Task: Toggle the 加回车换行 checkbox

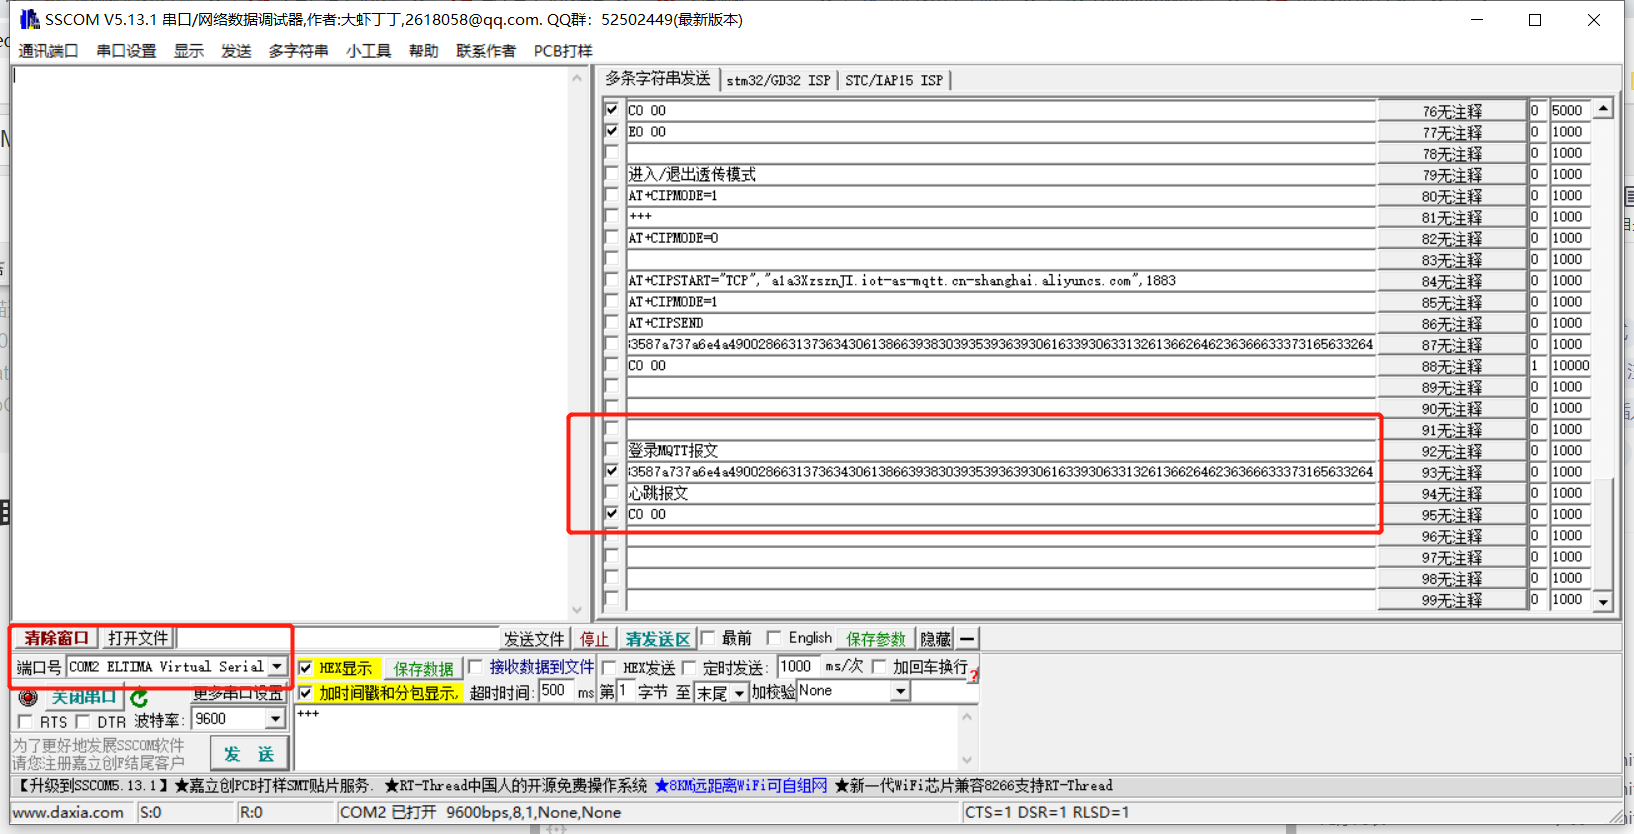Action: 879,667
